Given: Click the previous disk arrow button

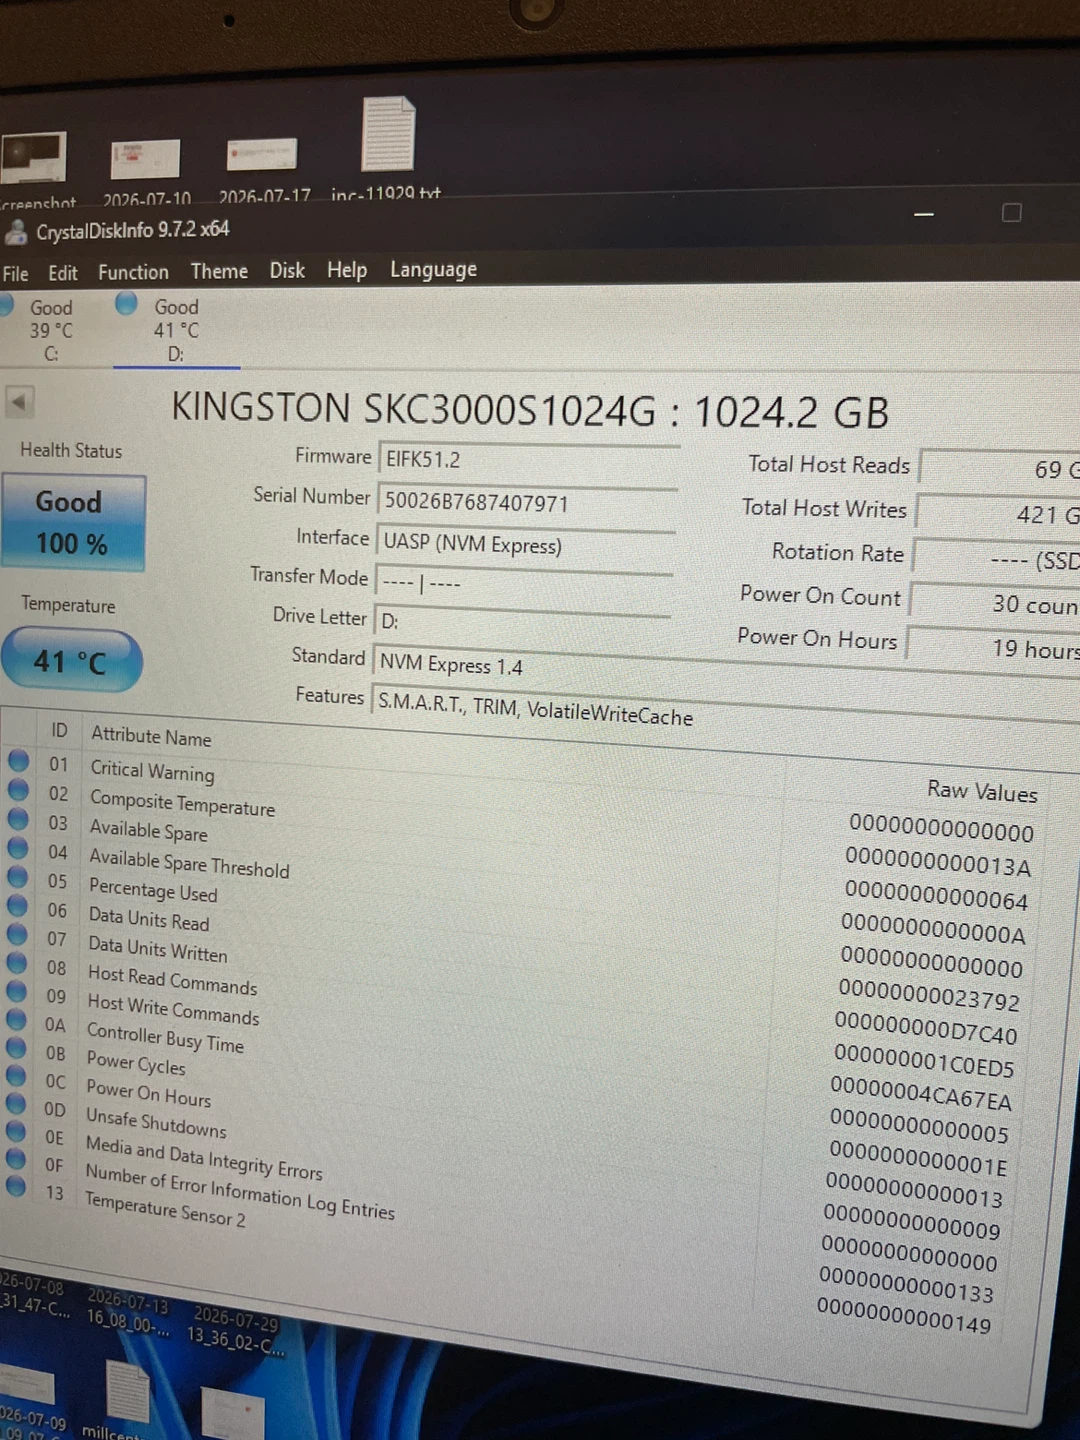Looking at the screenshot, I should [18, 402].
